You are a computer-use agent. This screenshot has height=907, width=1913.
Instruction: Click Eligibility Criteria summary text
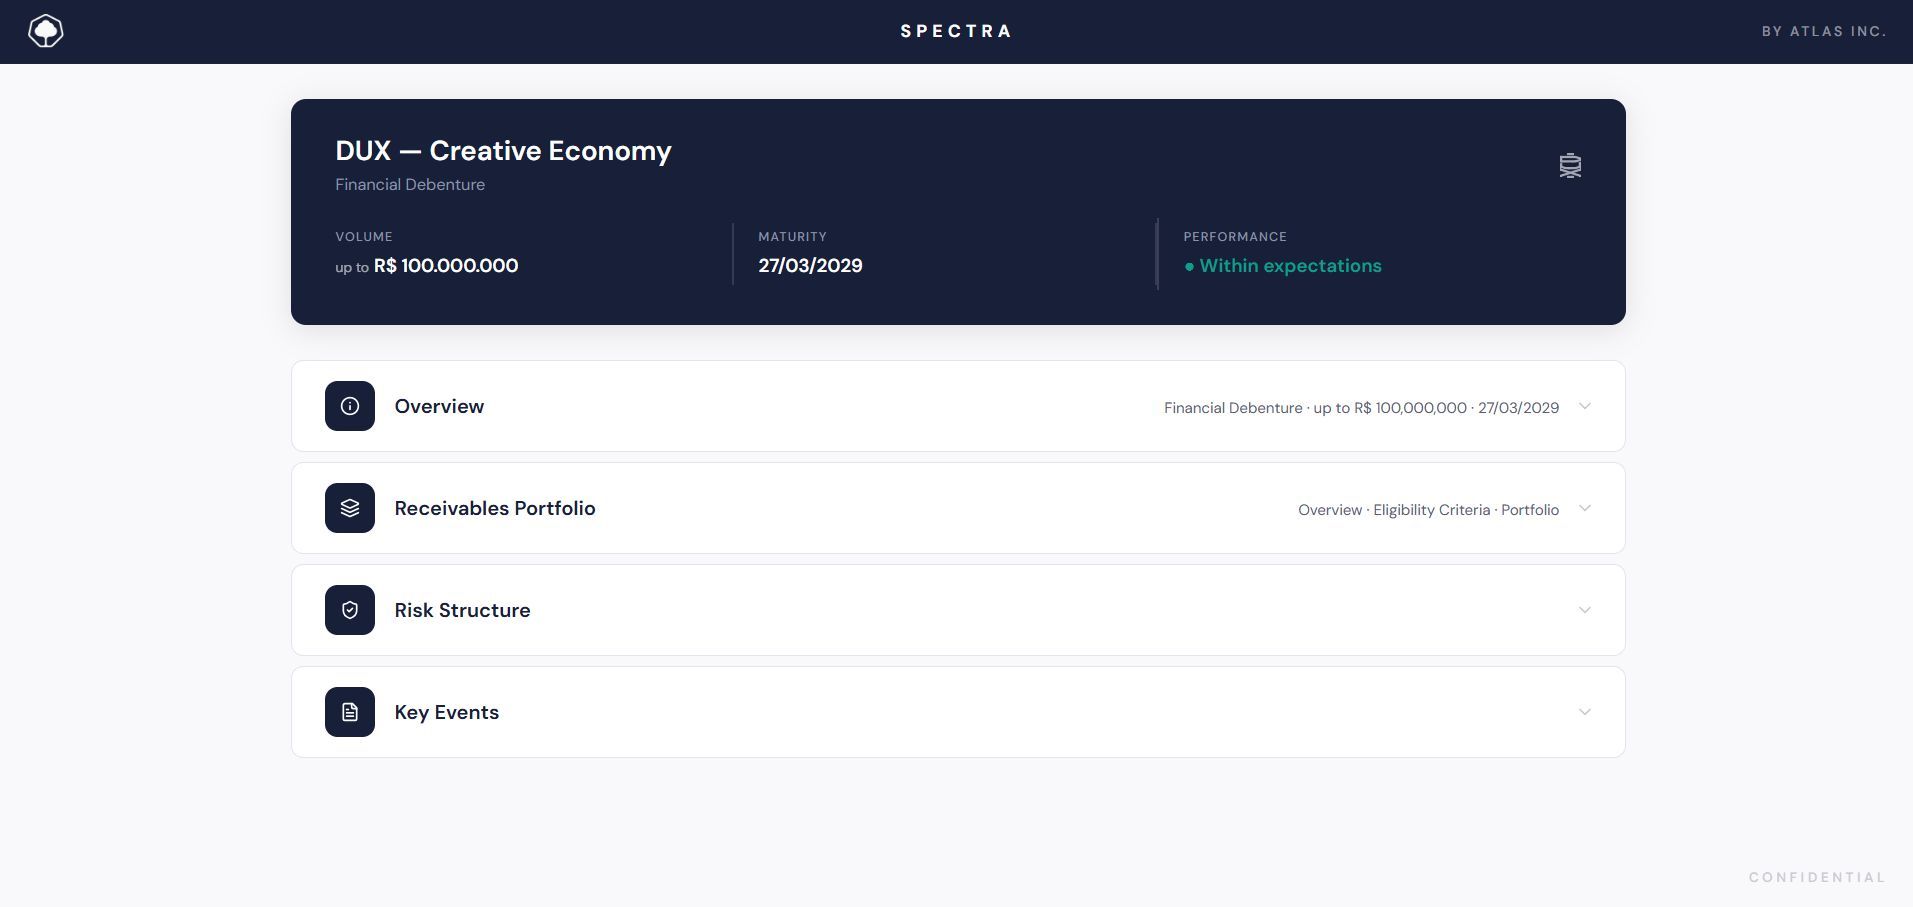[x=1431, y=510]
